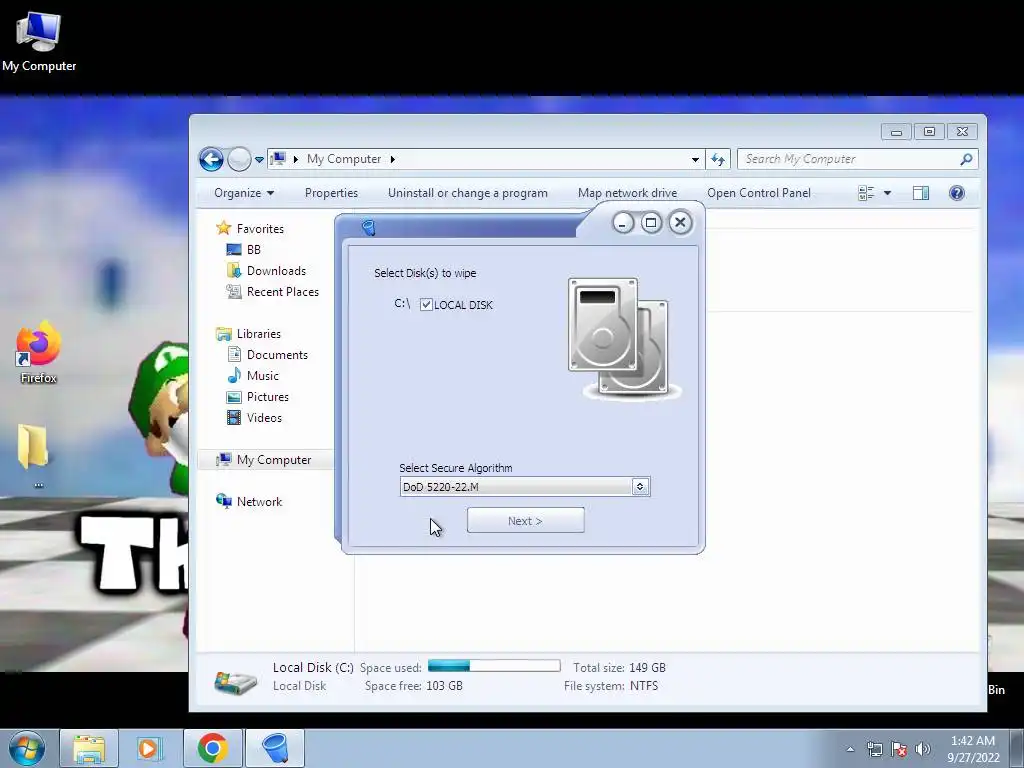Image resolution: width=1024 pixels, height=768 pixels.
Task: Click the space used progress bar
Action: click(494, 666)
